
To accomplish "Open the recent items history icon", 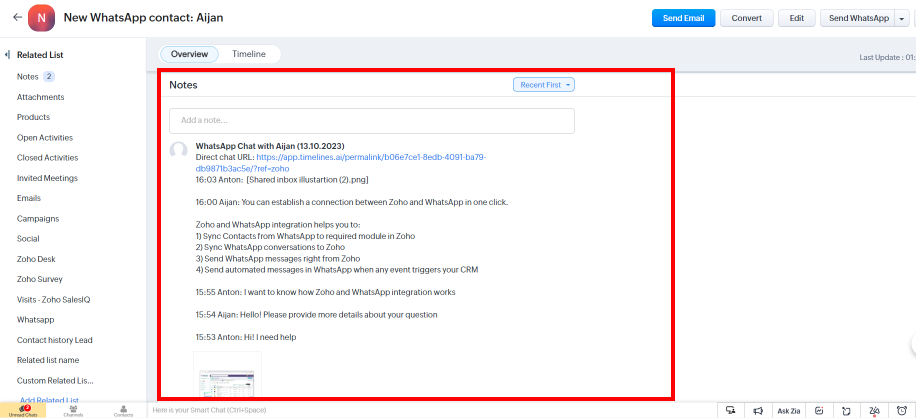I will coord(846,410).
